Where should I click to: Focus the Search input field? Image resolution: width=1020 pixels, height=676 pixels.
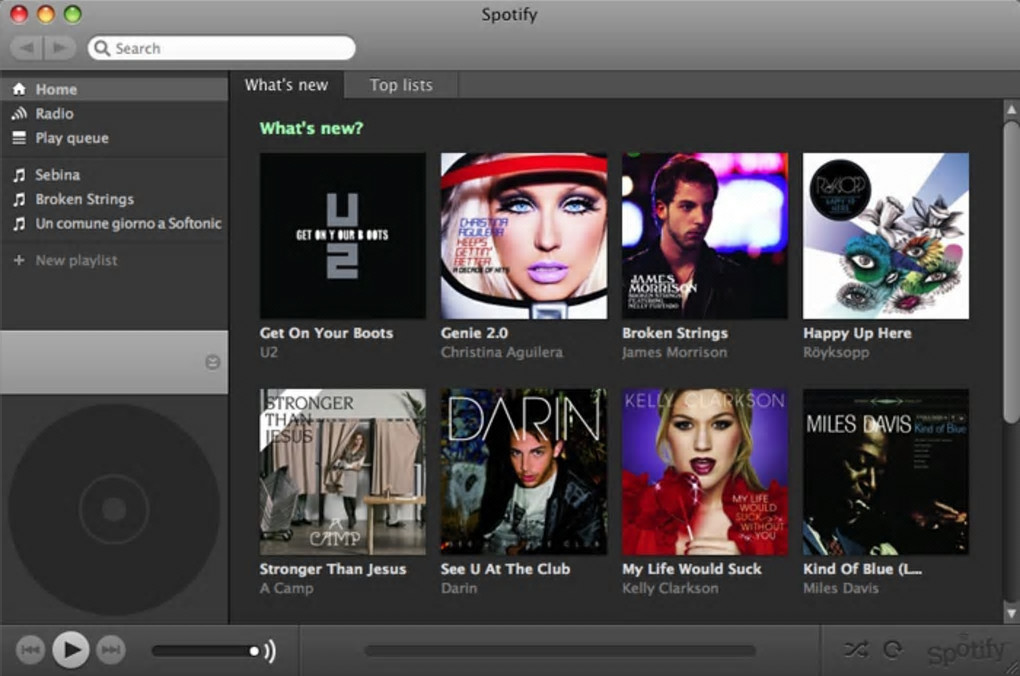click(x=222, y=48)
